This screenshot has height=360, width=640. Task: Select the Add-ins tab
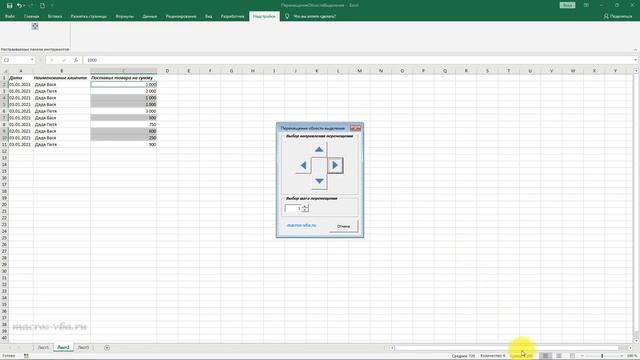264,16
